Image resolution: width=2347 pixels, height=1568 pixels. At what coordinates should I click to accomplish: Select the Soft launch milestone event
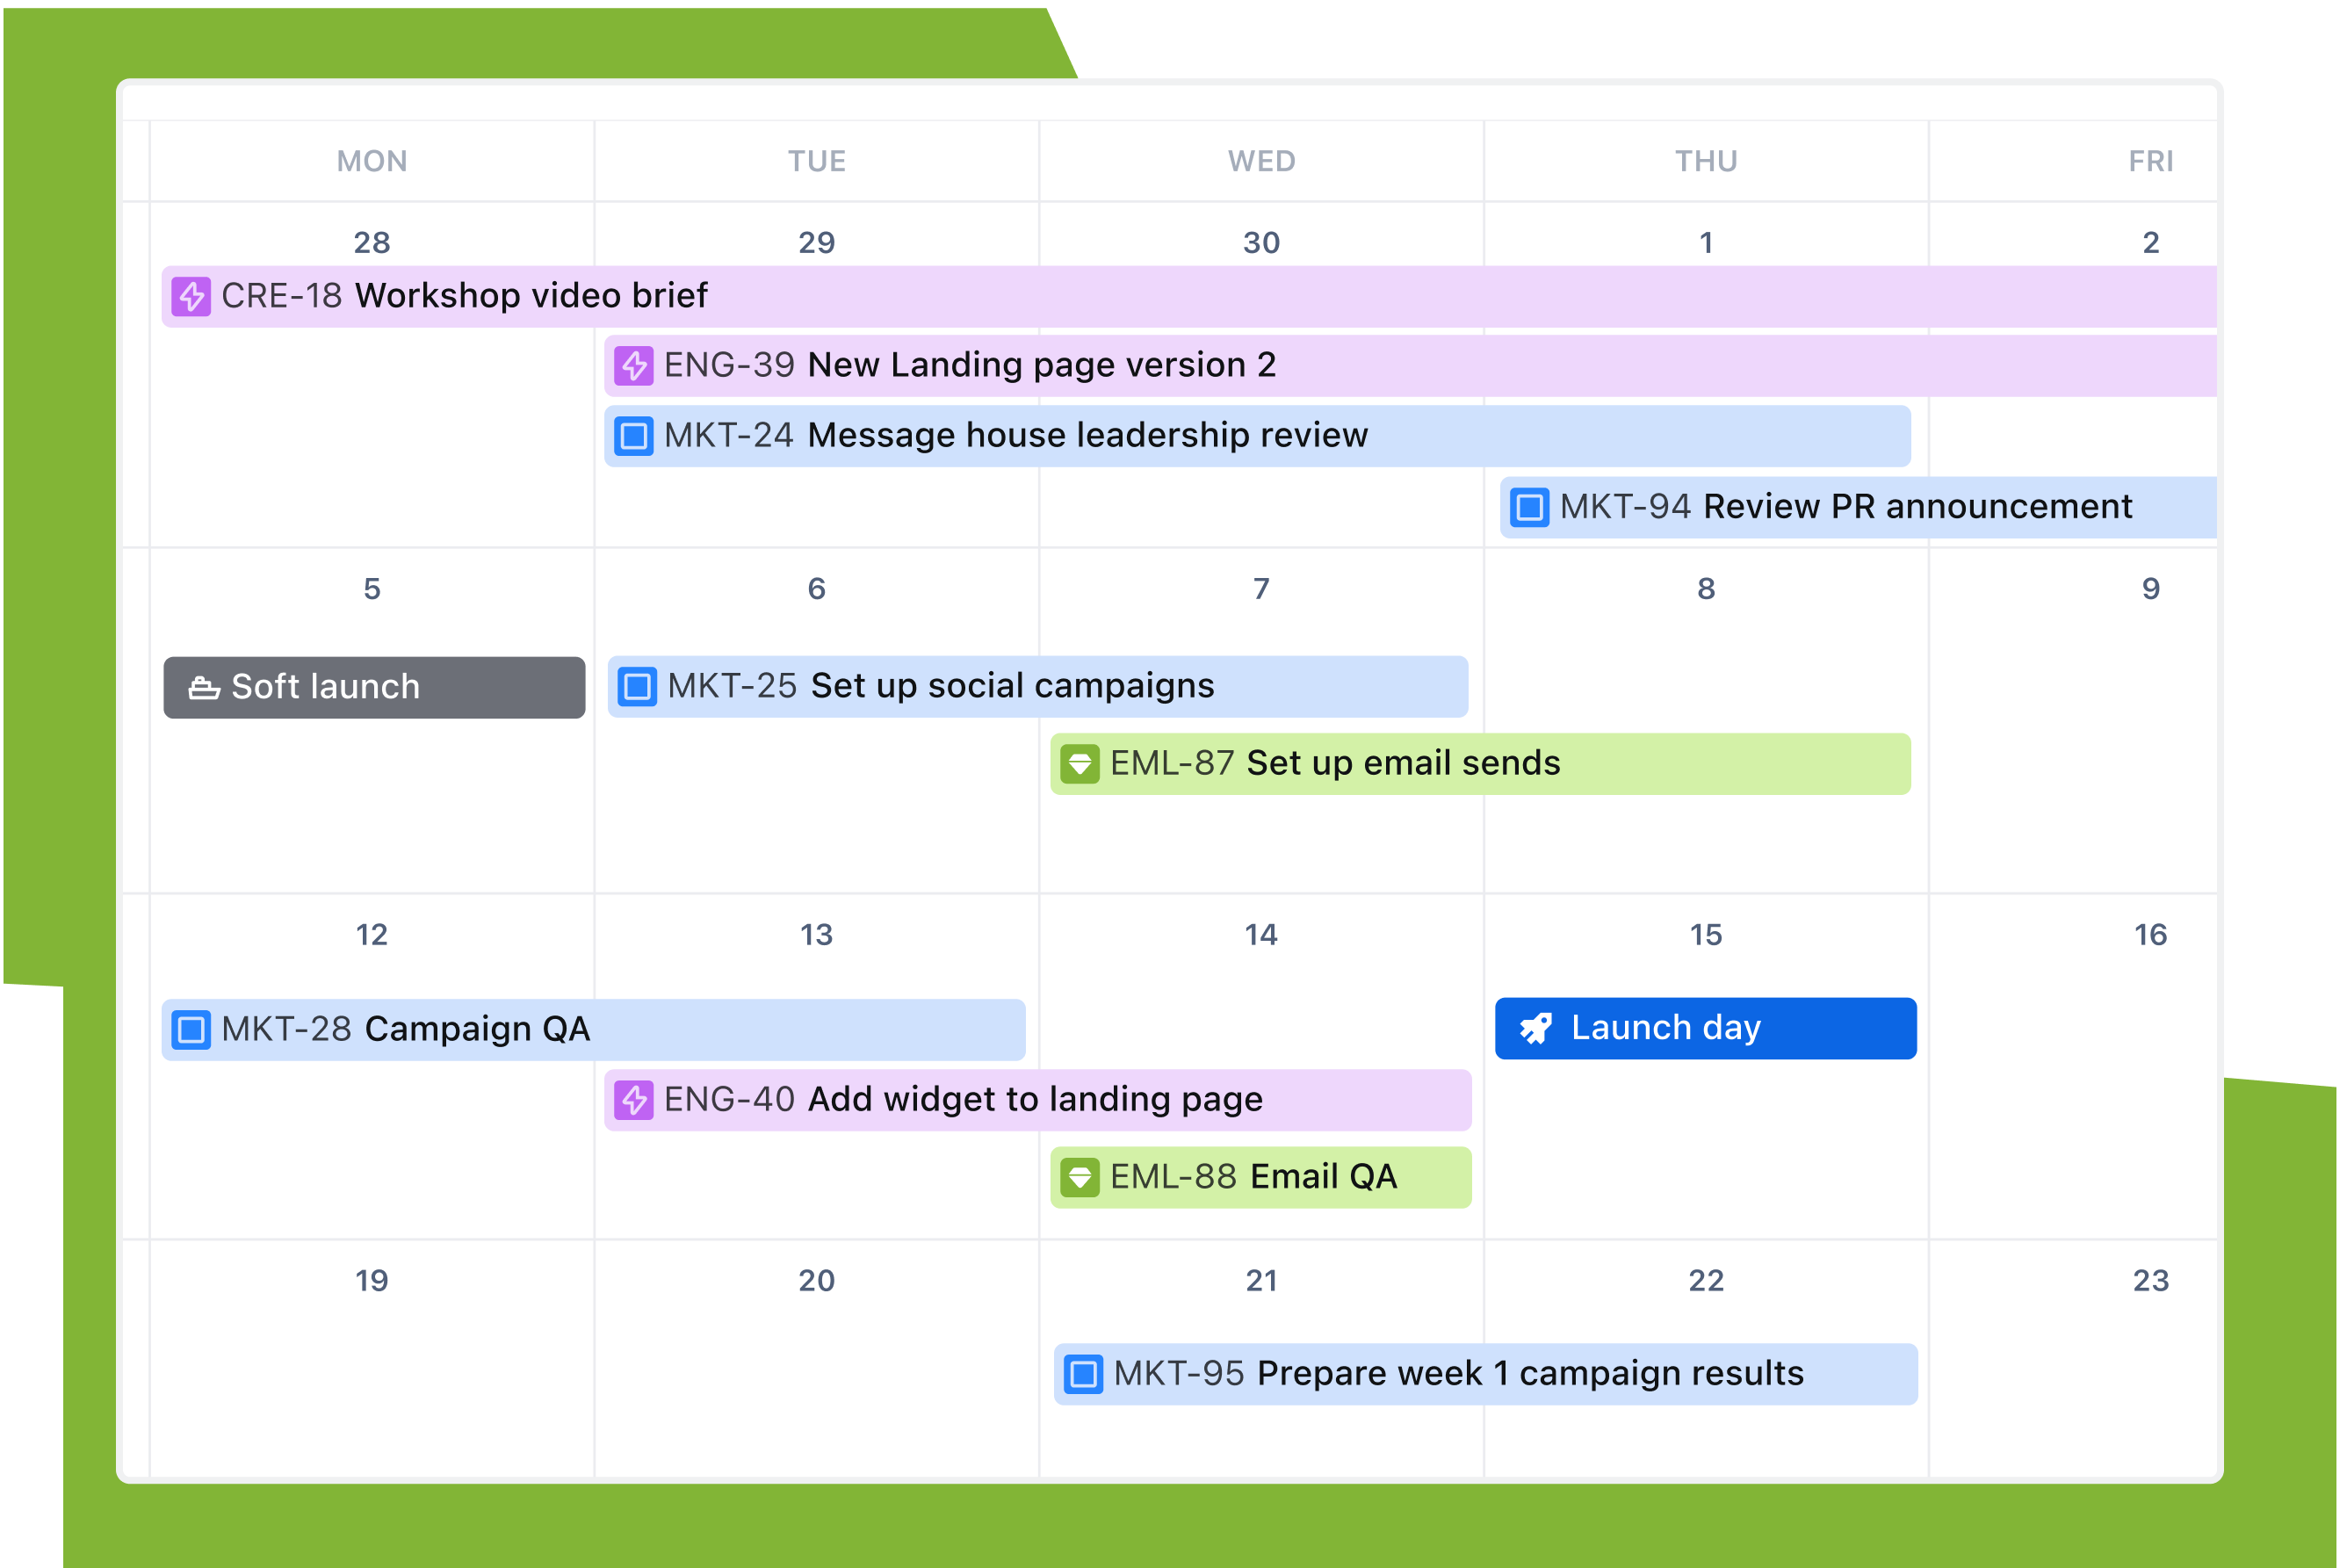pos(376,684)
